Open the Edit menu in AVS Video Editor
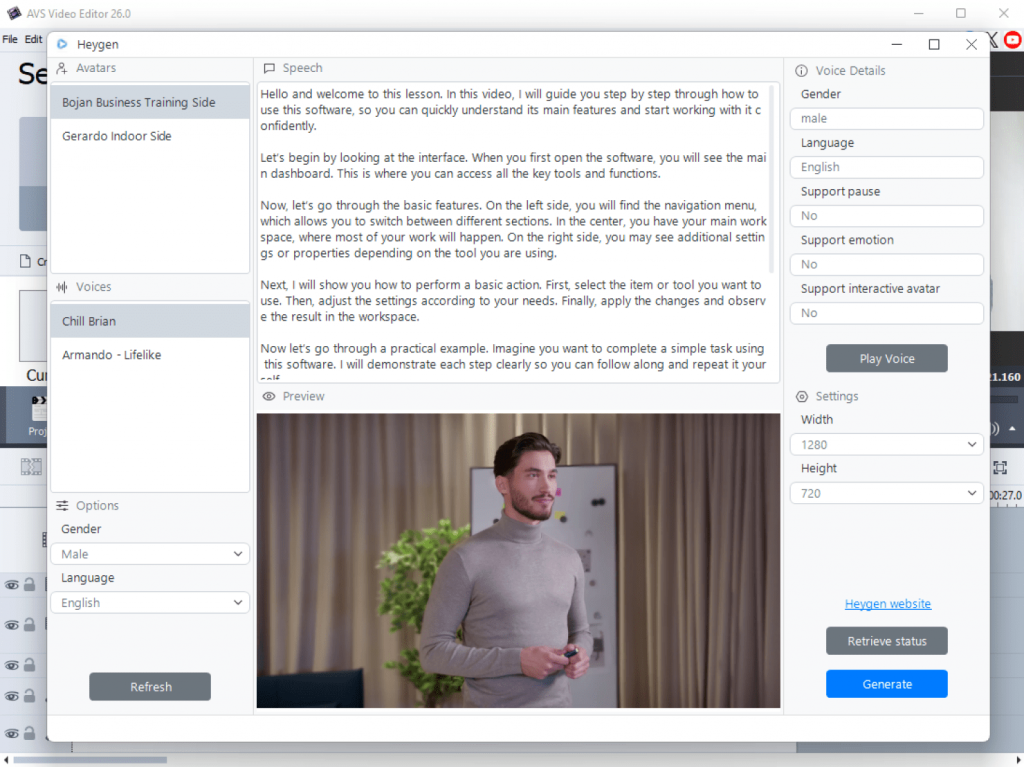The height and width of the screenshot is (767, 1024). [x=33, y=39]
